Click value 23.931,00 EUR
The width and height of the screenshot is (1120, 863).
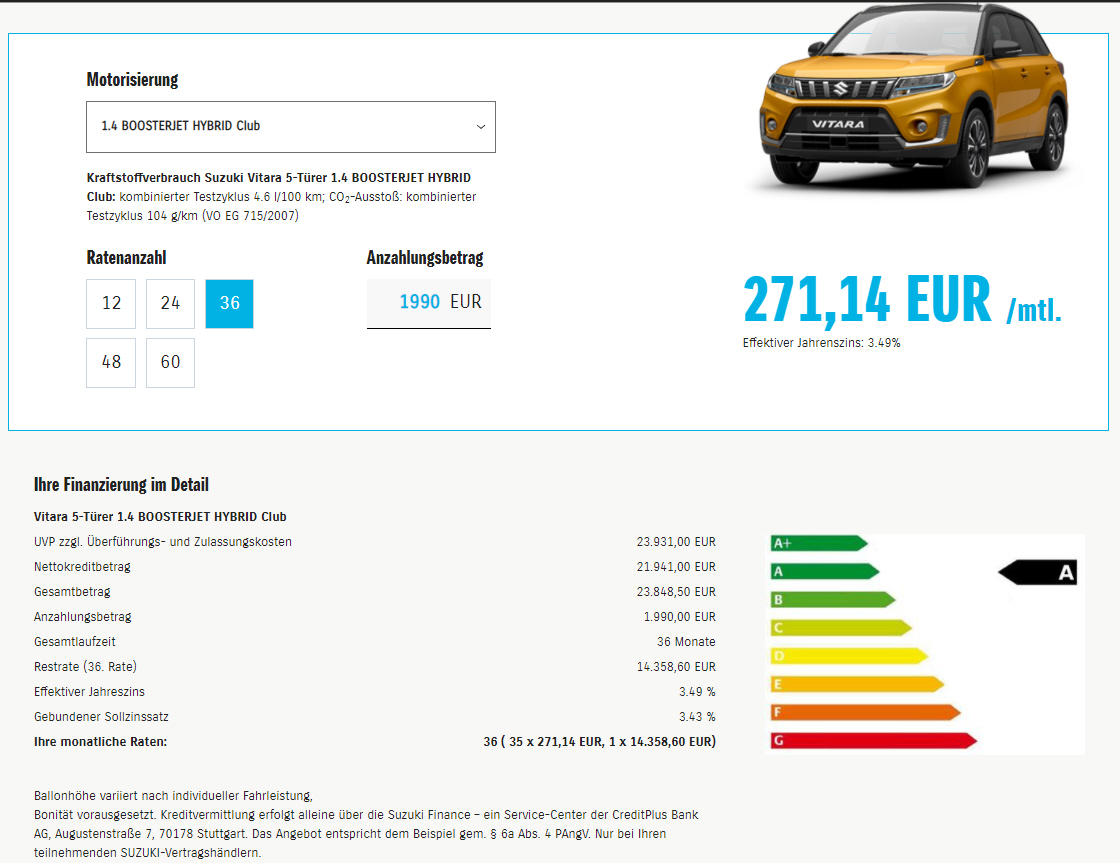pyautogui.click(x=676, y=542)
